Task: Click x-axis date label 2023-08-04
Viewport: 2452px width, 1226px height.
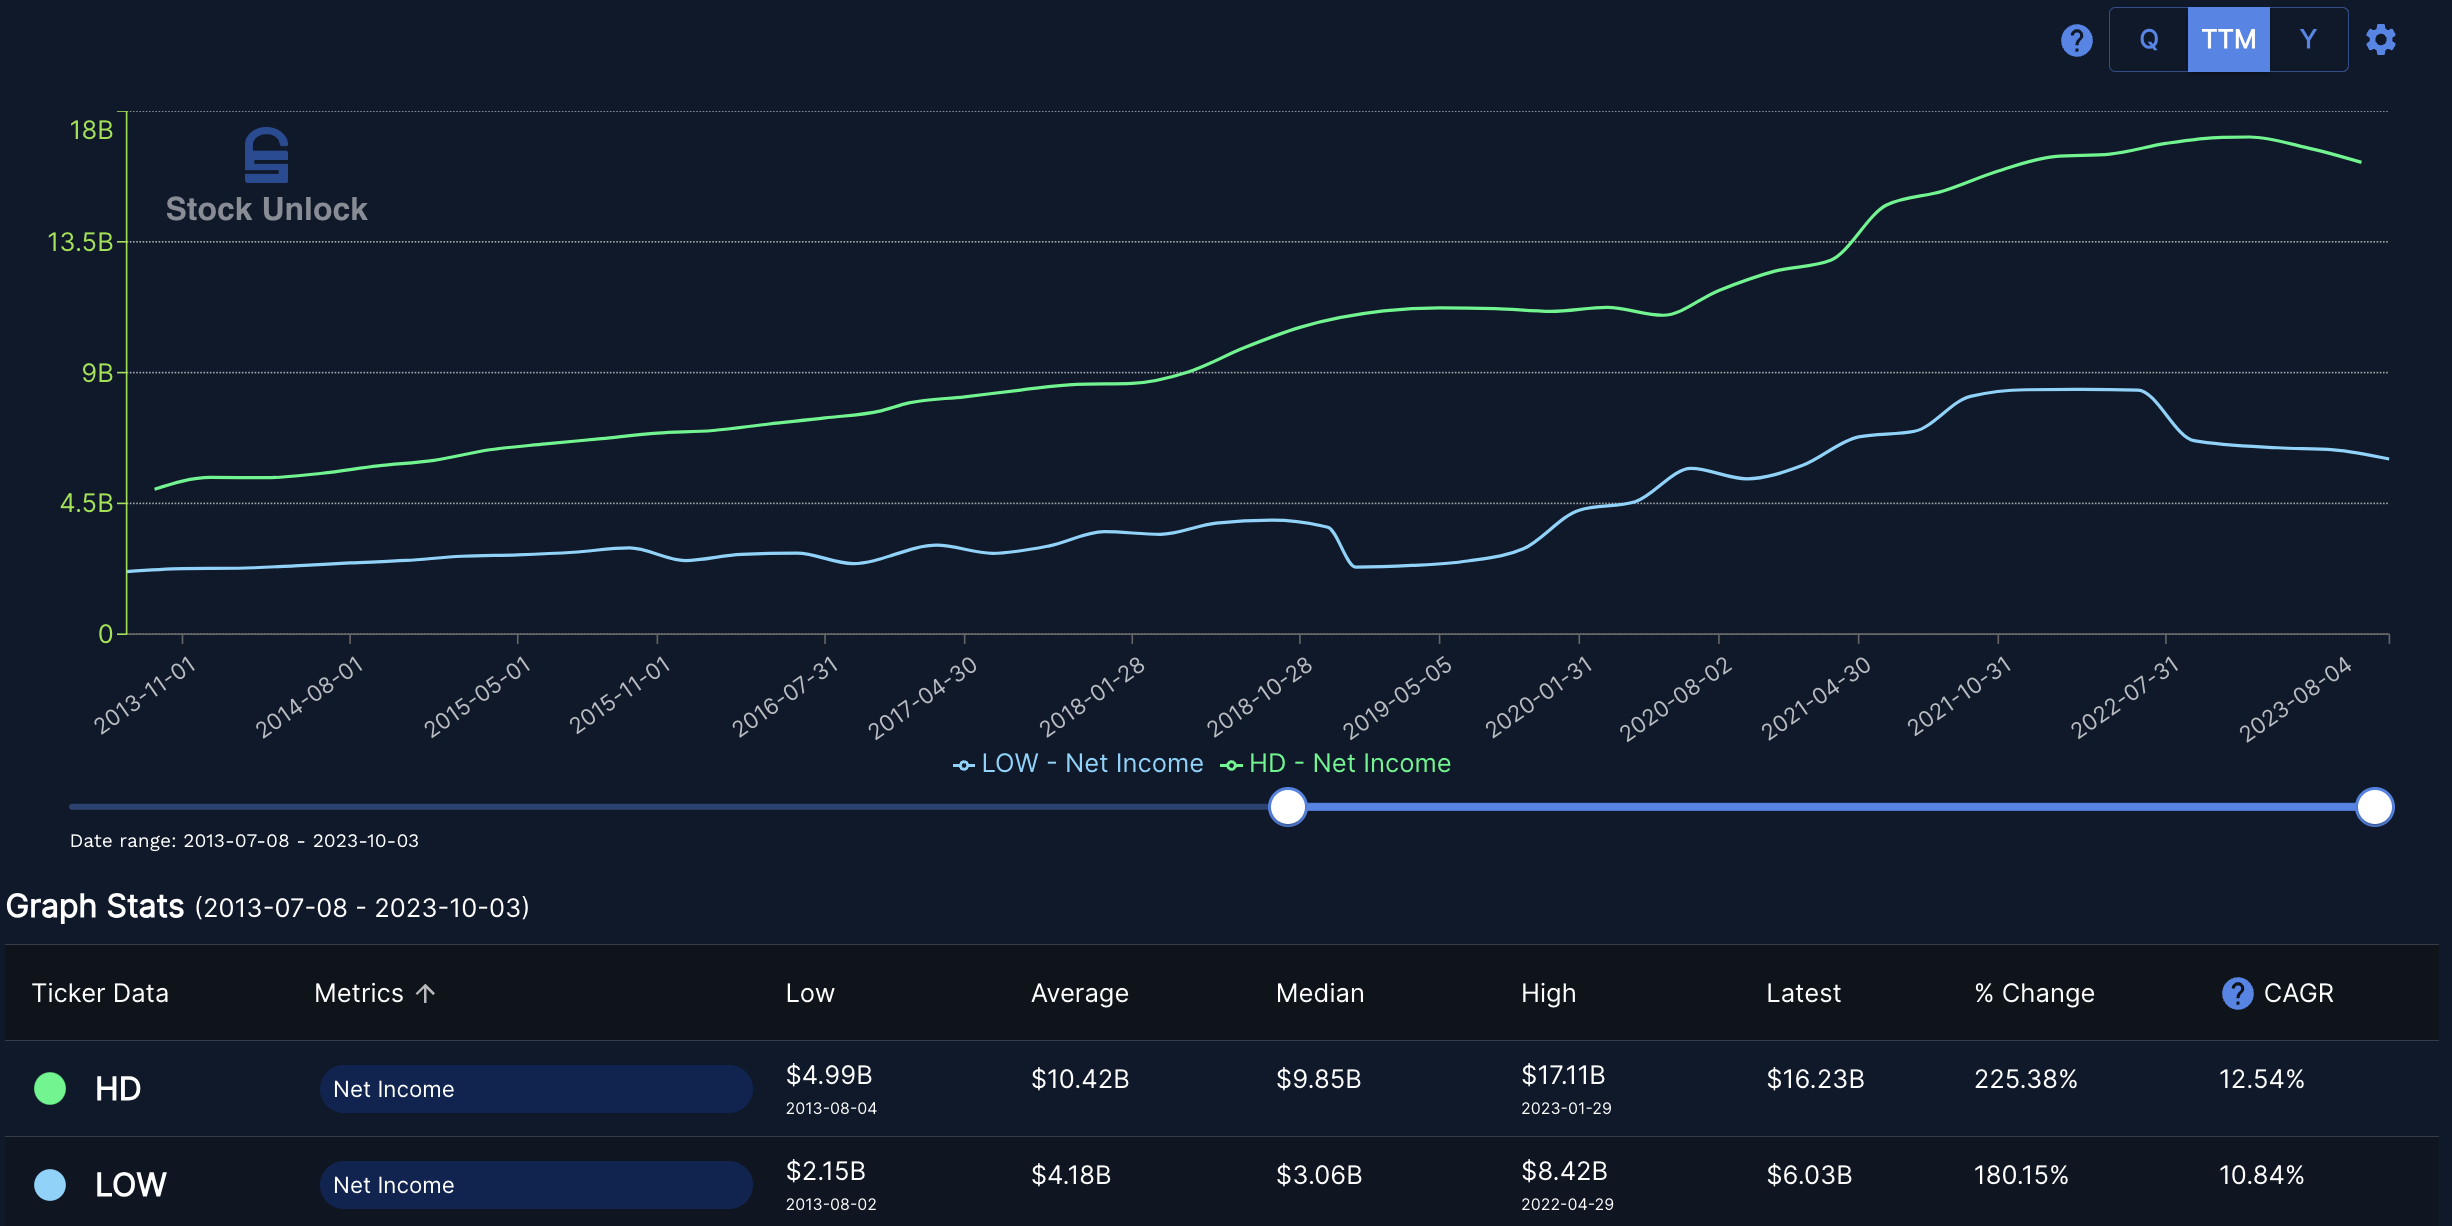Action: click(x=2296, y=698)
